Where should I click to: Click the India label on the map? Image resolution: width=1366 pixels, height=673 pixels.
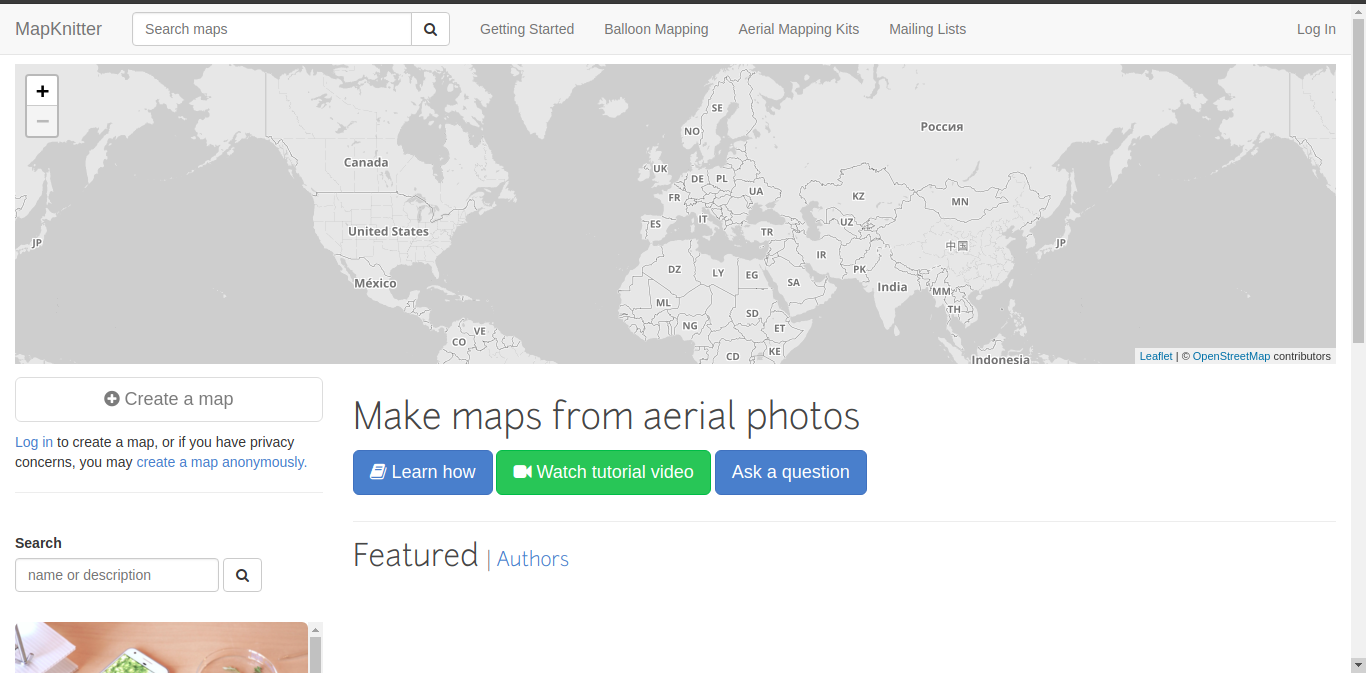(x=892, y=287)
